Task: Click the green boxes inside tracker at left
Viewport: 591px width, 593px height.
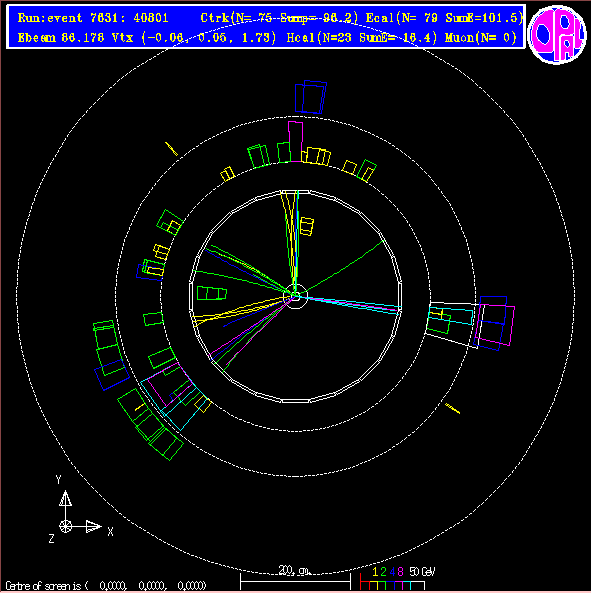Action: (x=212, y=293)
